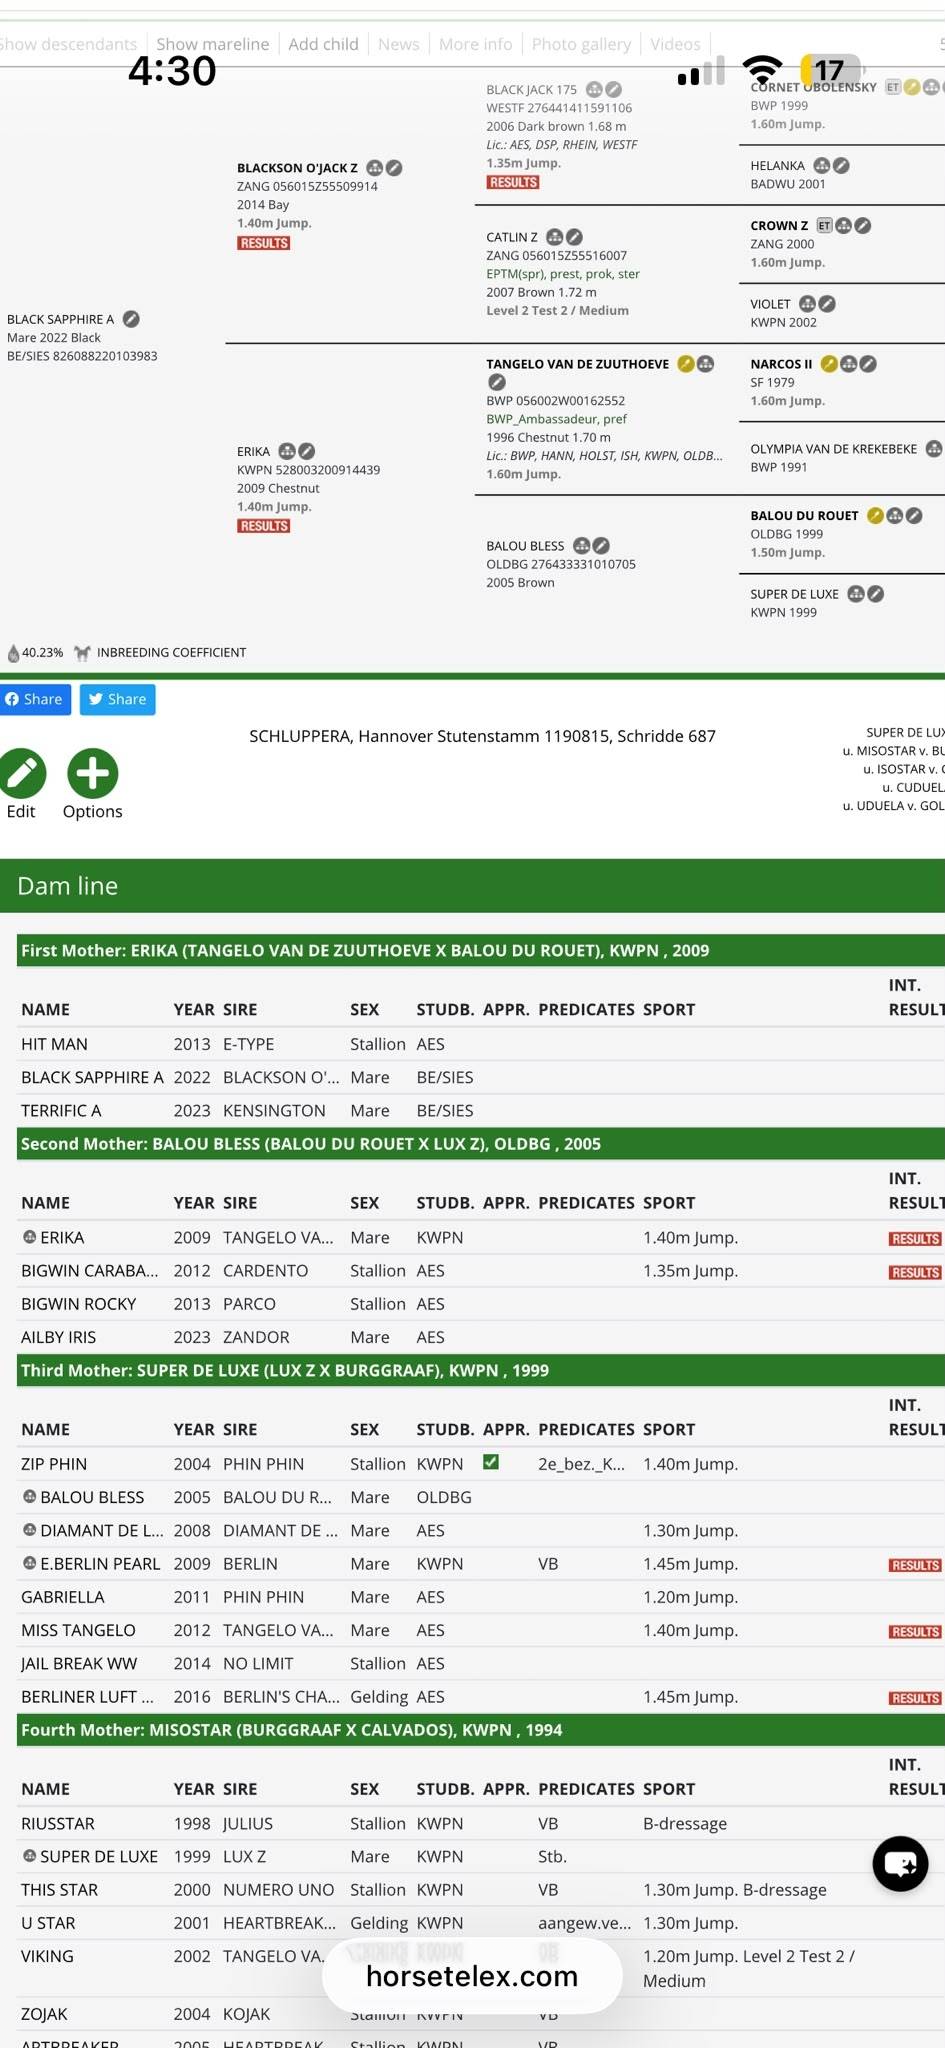Open the green plus Options button
The width and height of the screenshot is (945, 2048).
point(93,773)
